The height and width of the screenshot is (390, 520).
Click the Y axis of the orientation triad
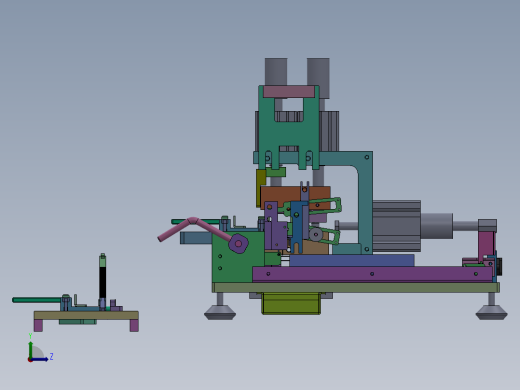click(x=31, y=350)
